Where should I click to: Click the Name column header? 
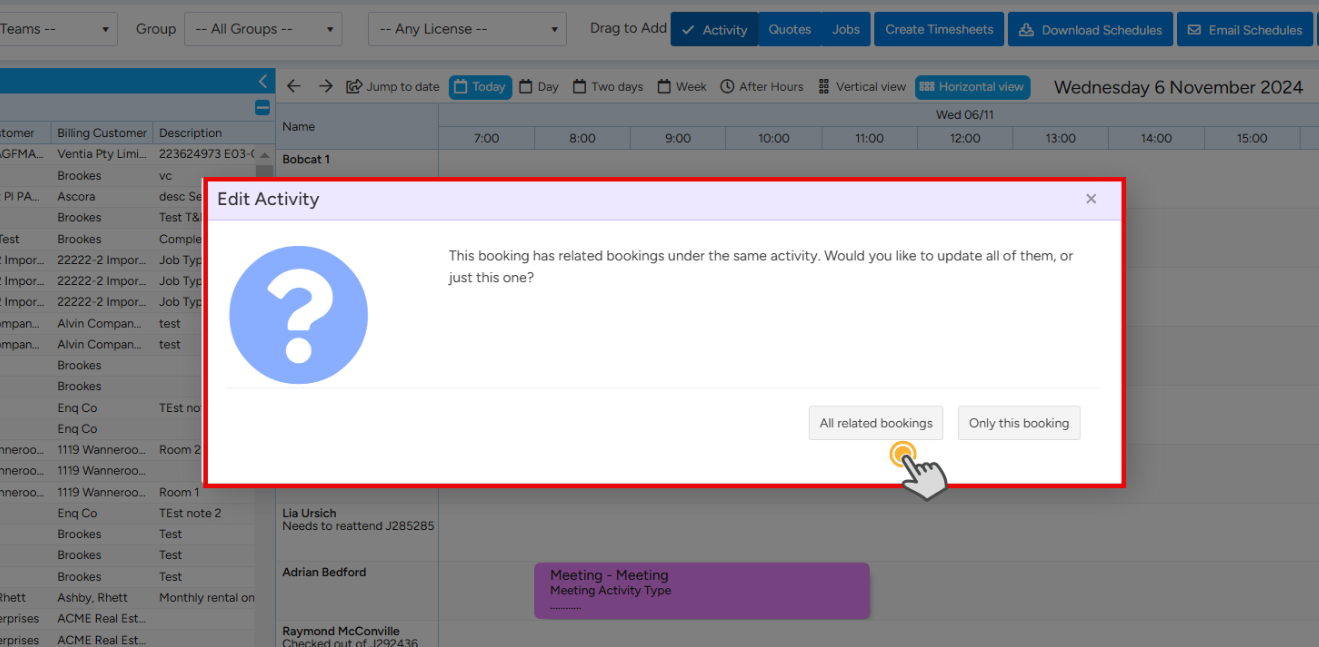(357, 127)
